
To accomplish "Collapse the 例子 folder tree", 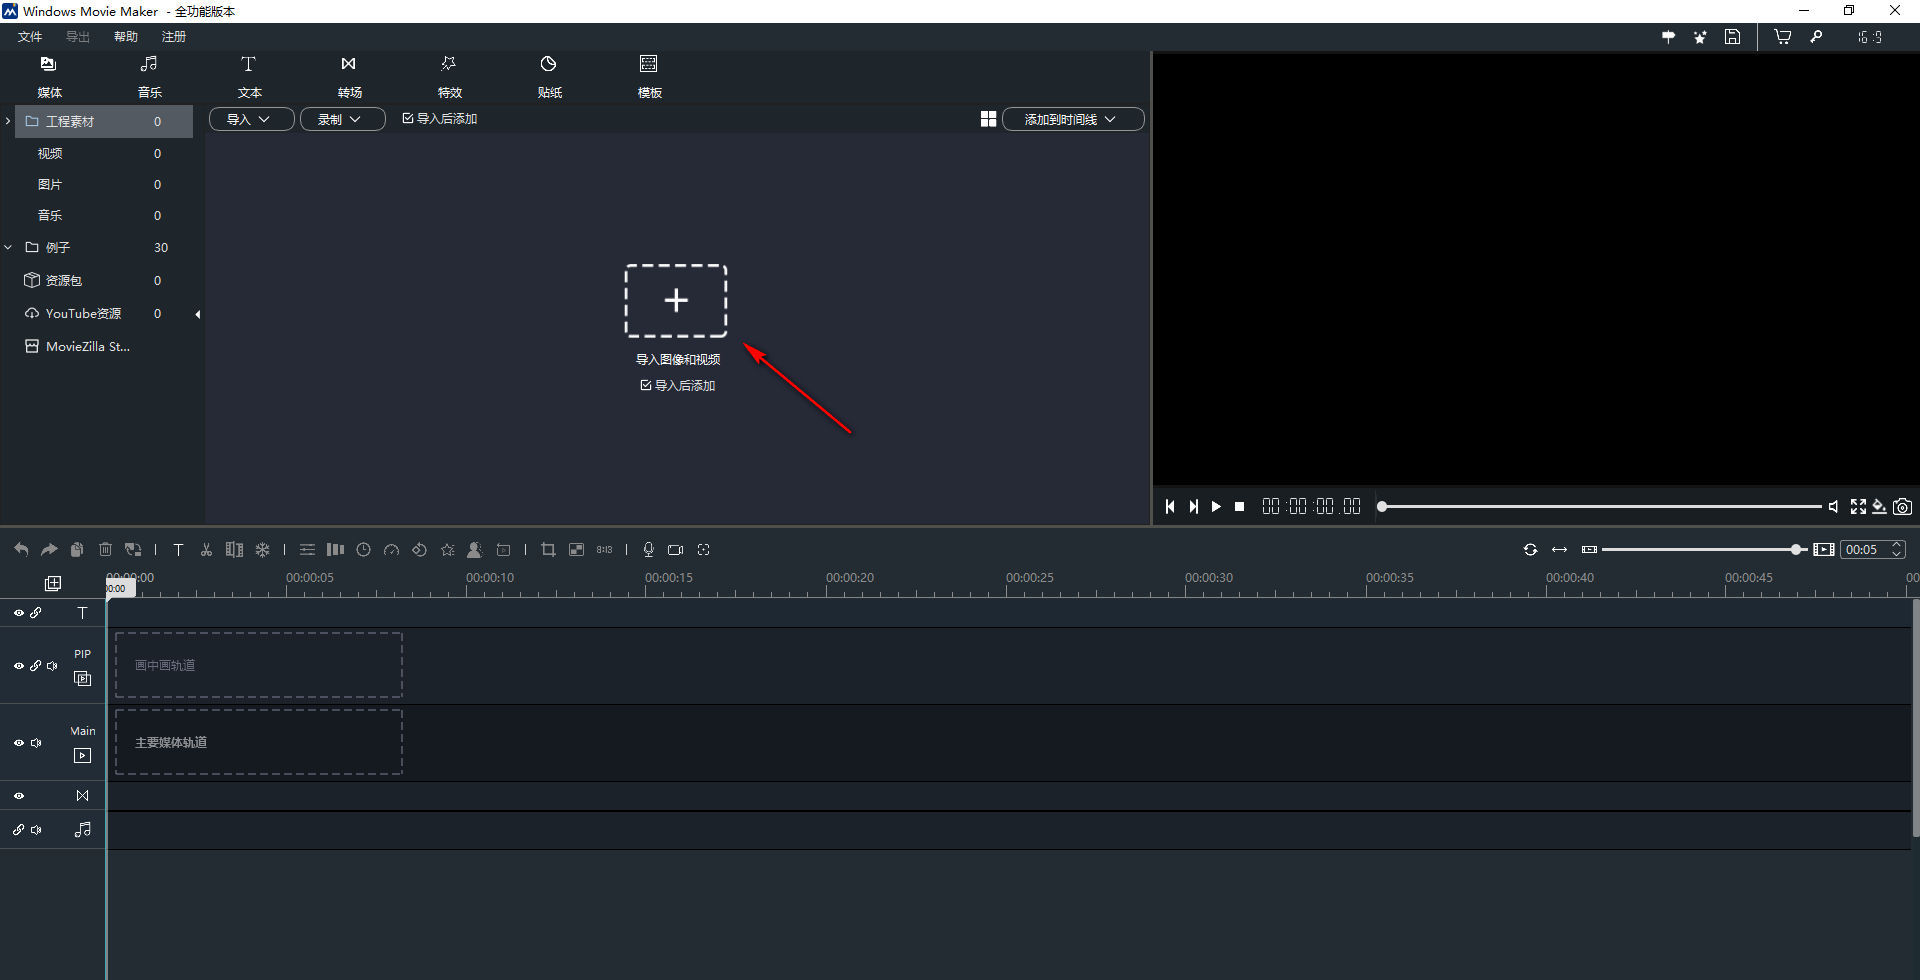I will (8, 247).
